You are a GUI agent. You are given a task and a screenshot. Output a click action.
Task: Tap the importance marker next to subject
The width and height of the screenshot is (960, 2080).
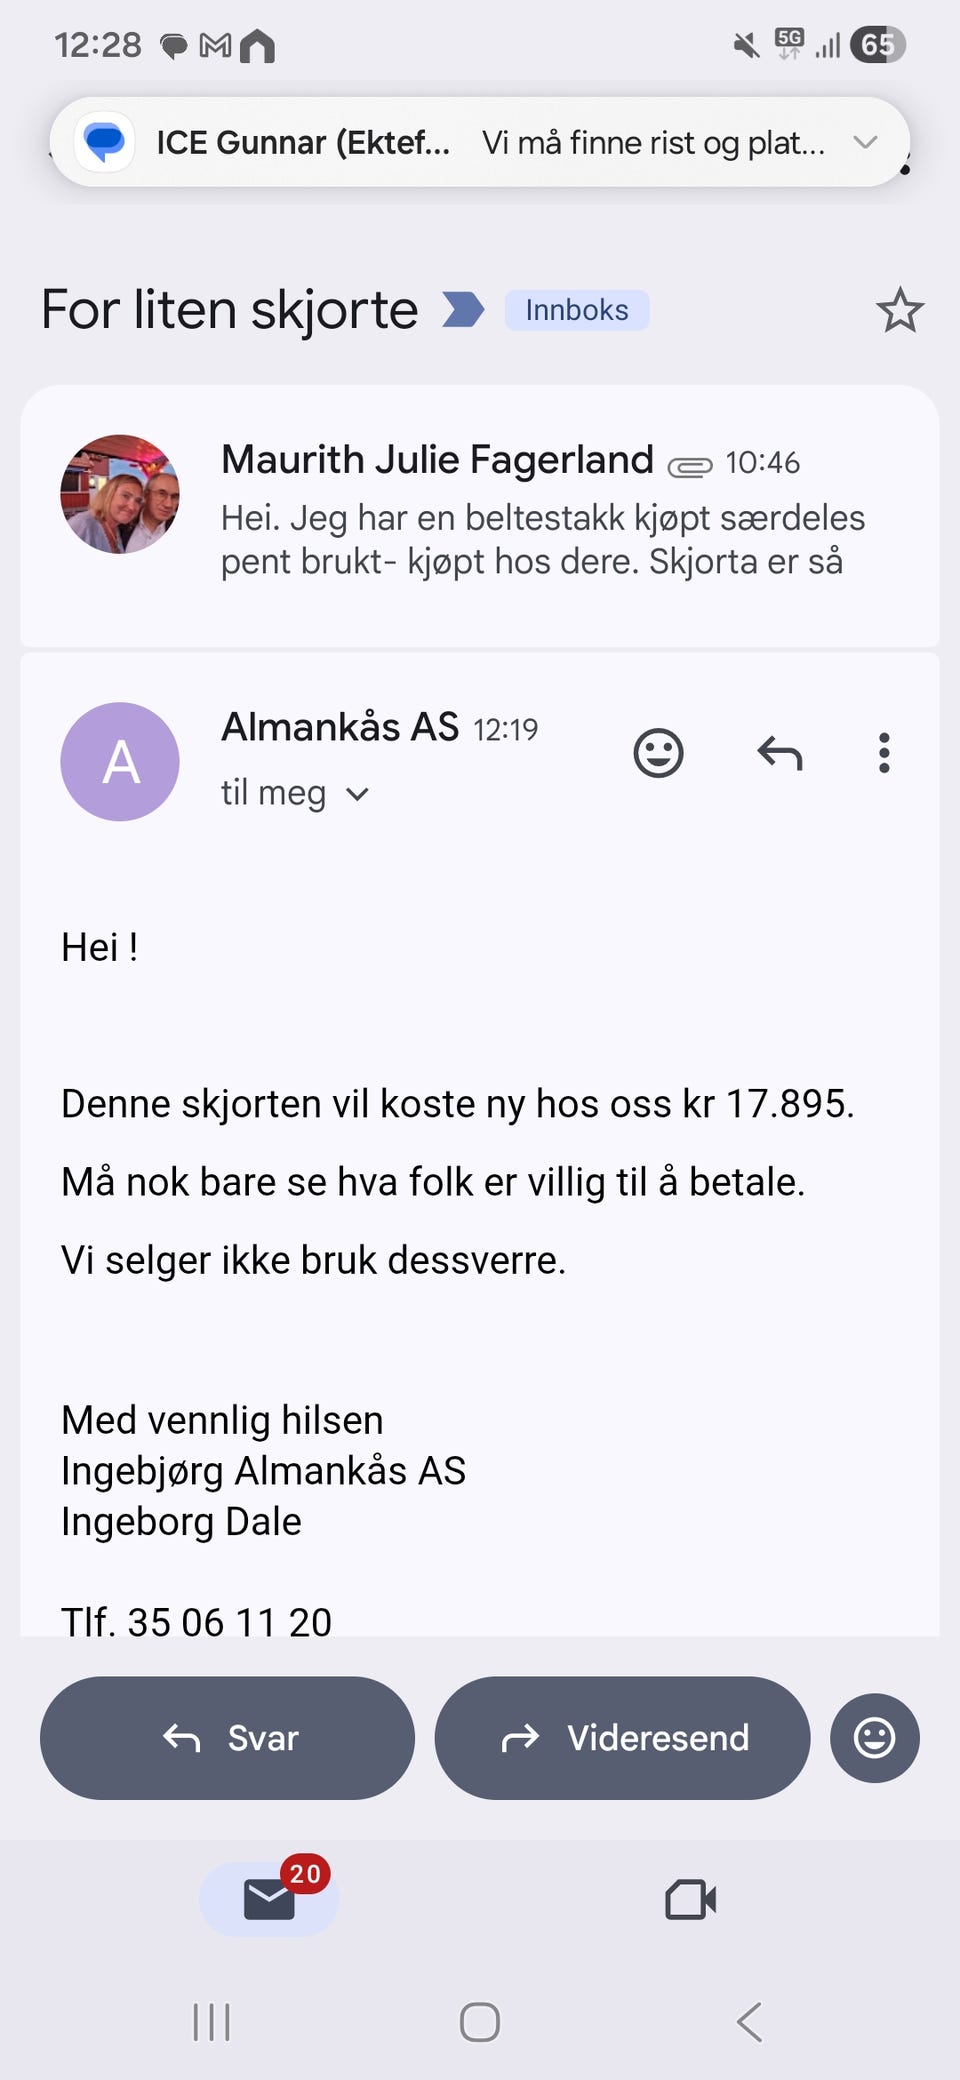coord(463,310)
